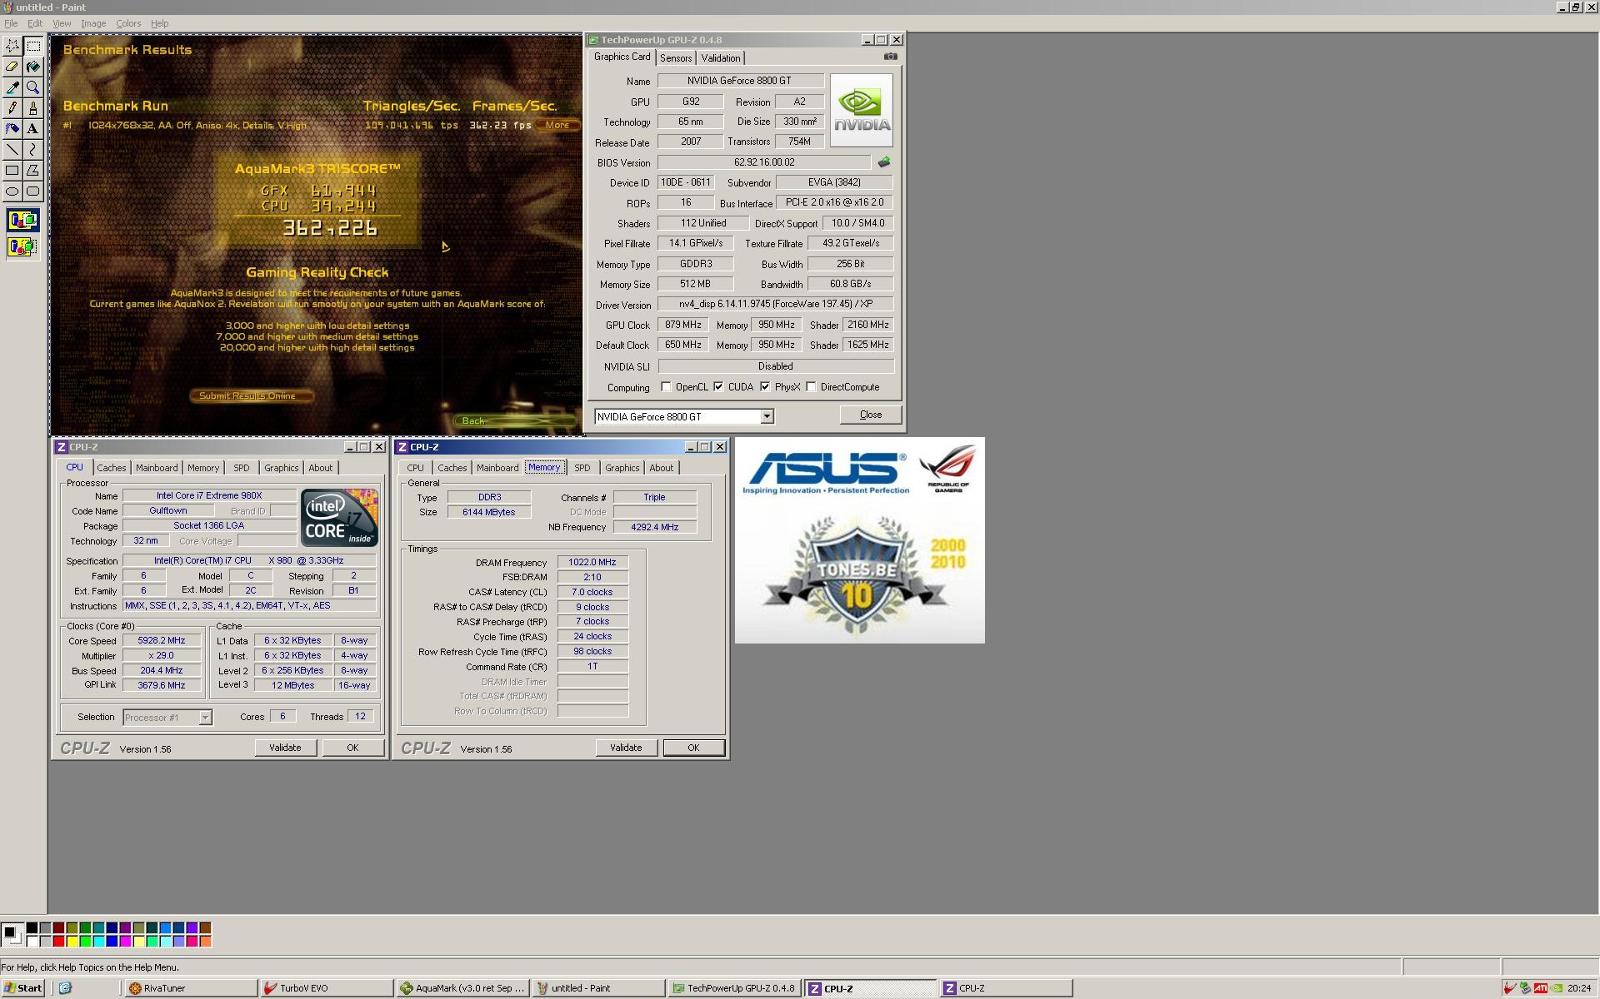Click OK in the right CPU-Z window
The height and width of the screenshot is (999, 1600).
[694, 748]
